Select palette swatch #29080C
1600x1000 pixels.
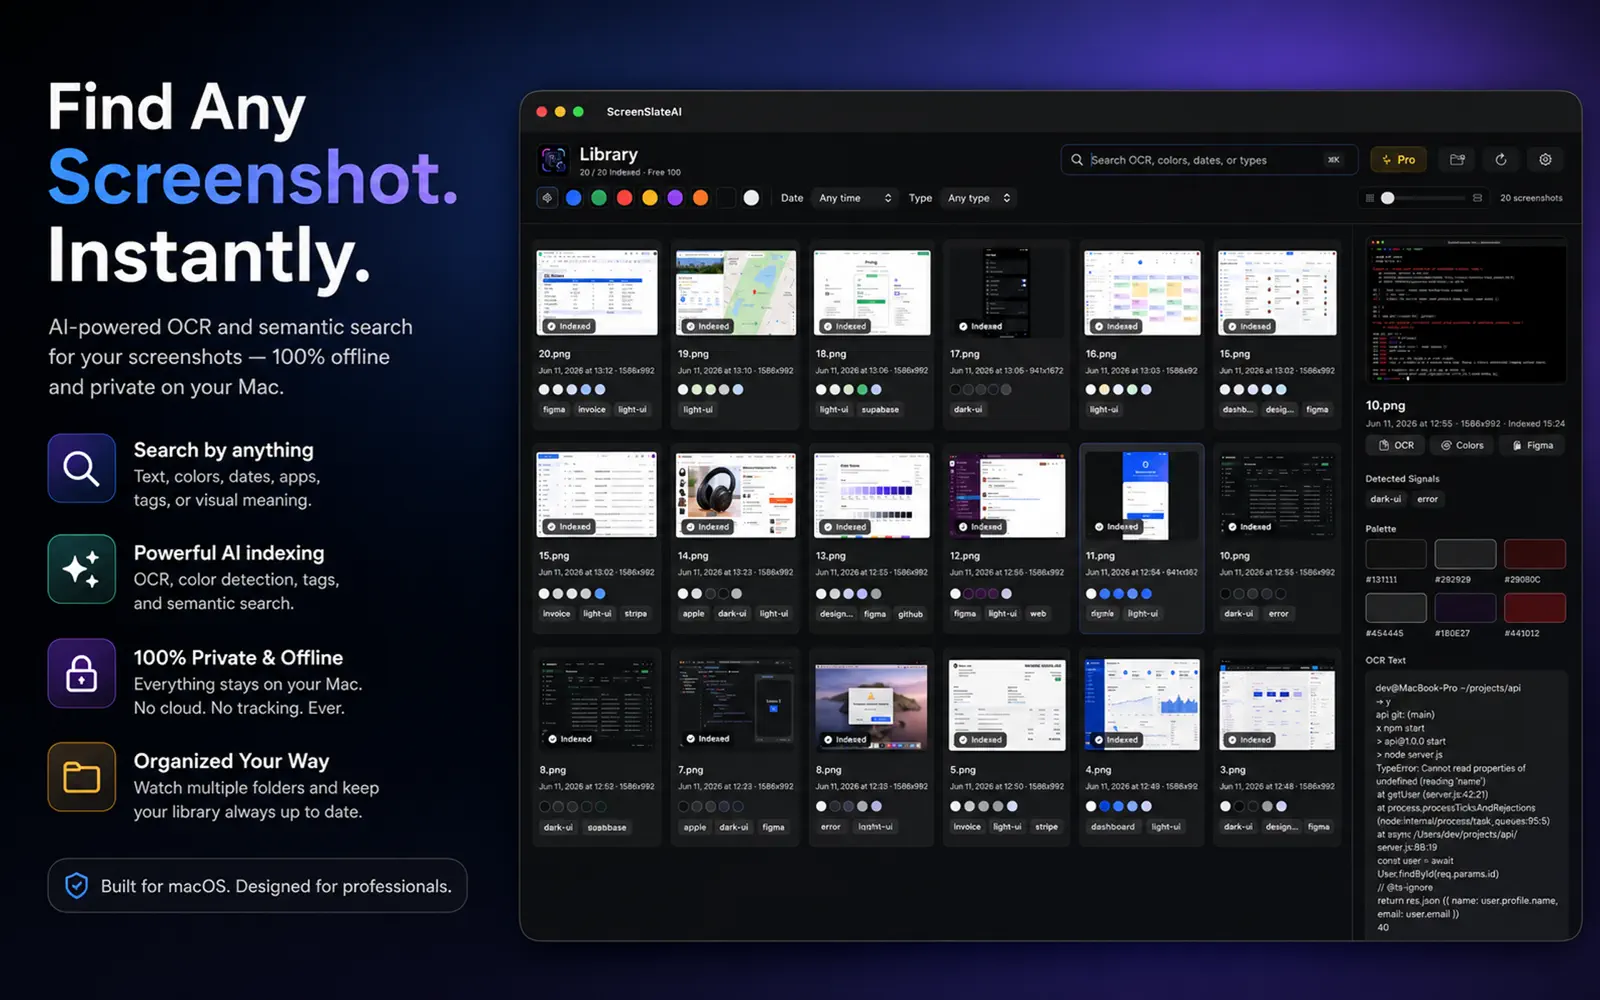tap(1535, 554)
